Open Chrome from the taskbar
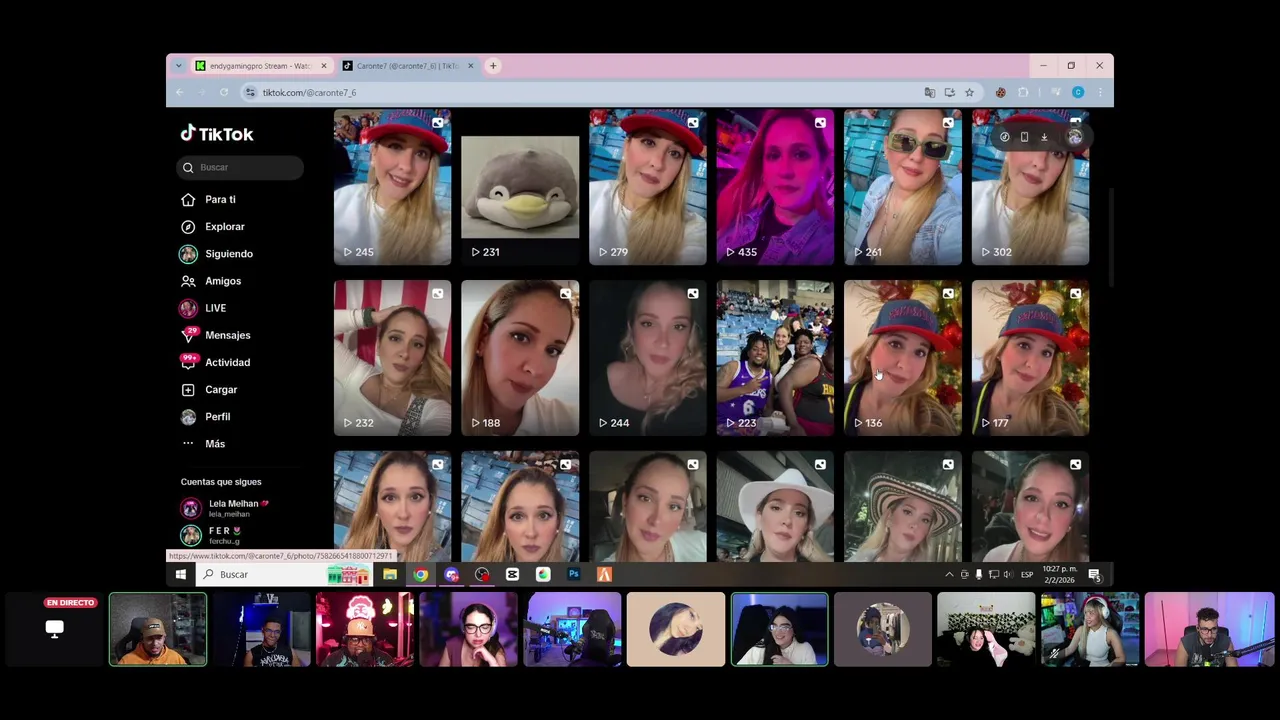Viewport: 1280px width, 720px height. click(421, 574)
